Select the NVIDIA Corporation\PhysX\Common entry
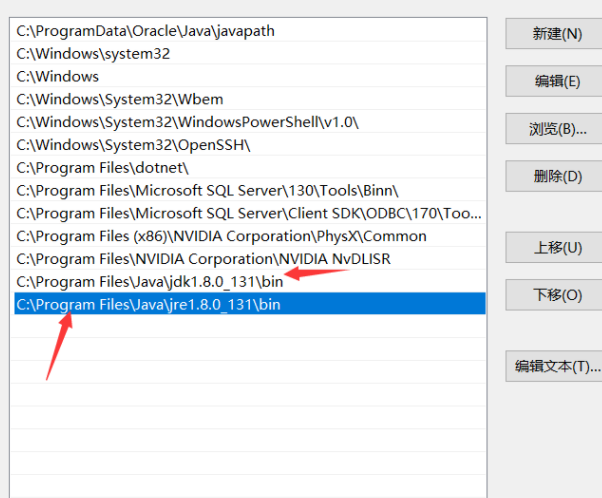 pos(250,236)
